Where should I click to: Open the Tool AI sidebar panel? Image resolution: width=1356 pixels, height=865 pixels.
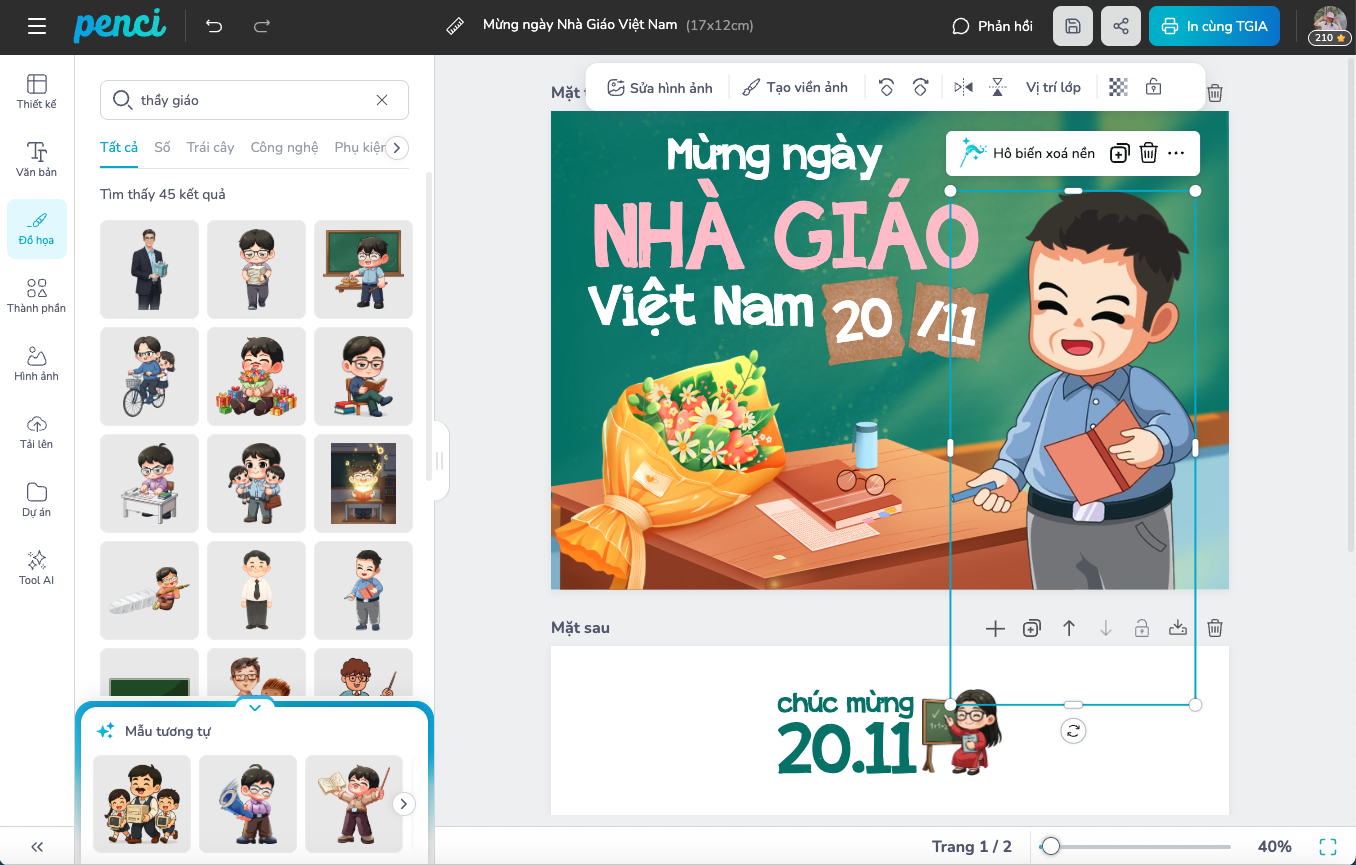[37, 567]
